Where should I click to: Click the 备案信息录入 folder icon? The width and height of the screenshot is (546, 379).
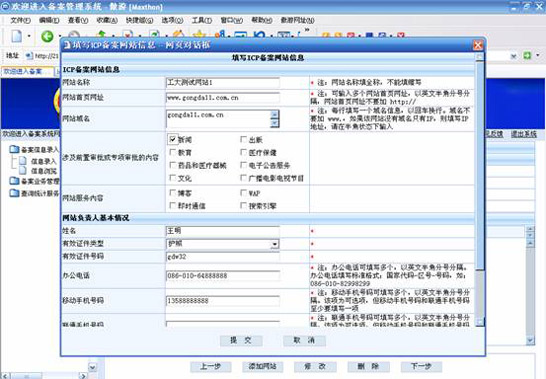pos(14,149)
